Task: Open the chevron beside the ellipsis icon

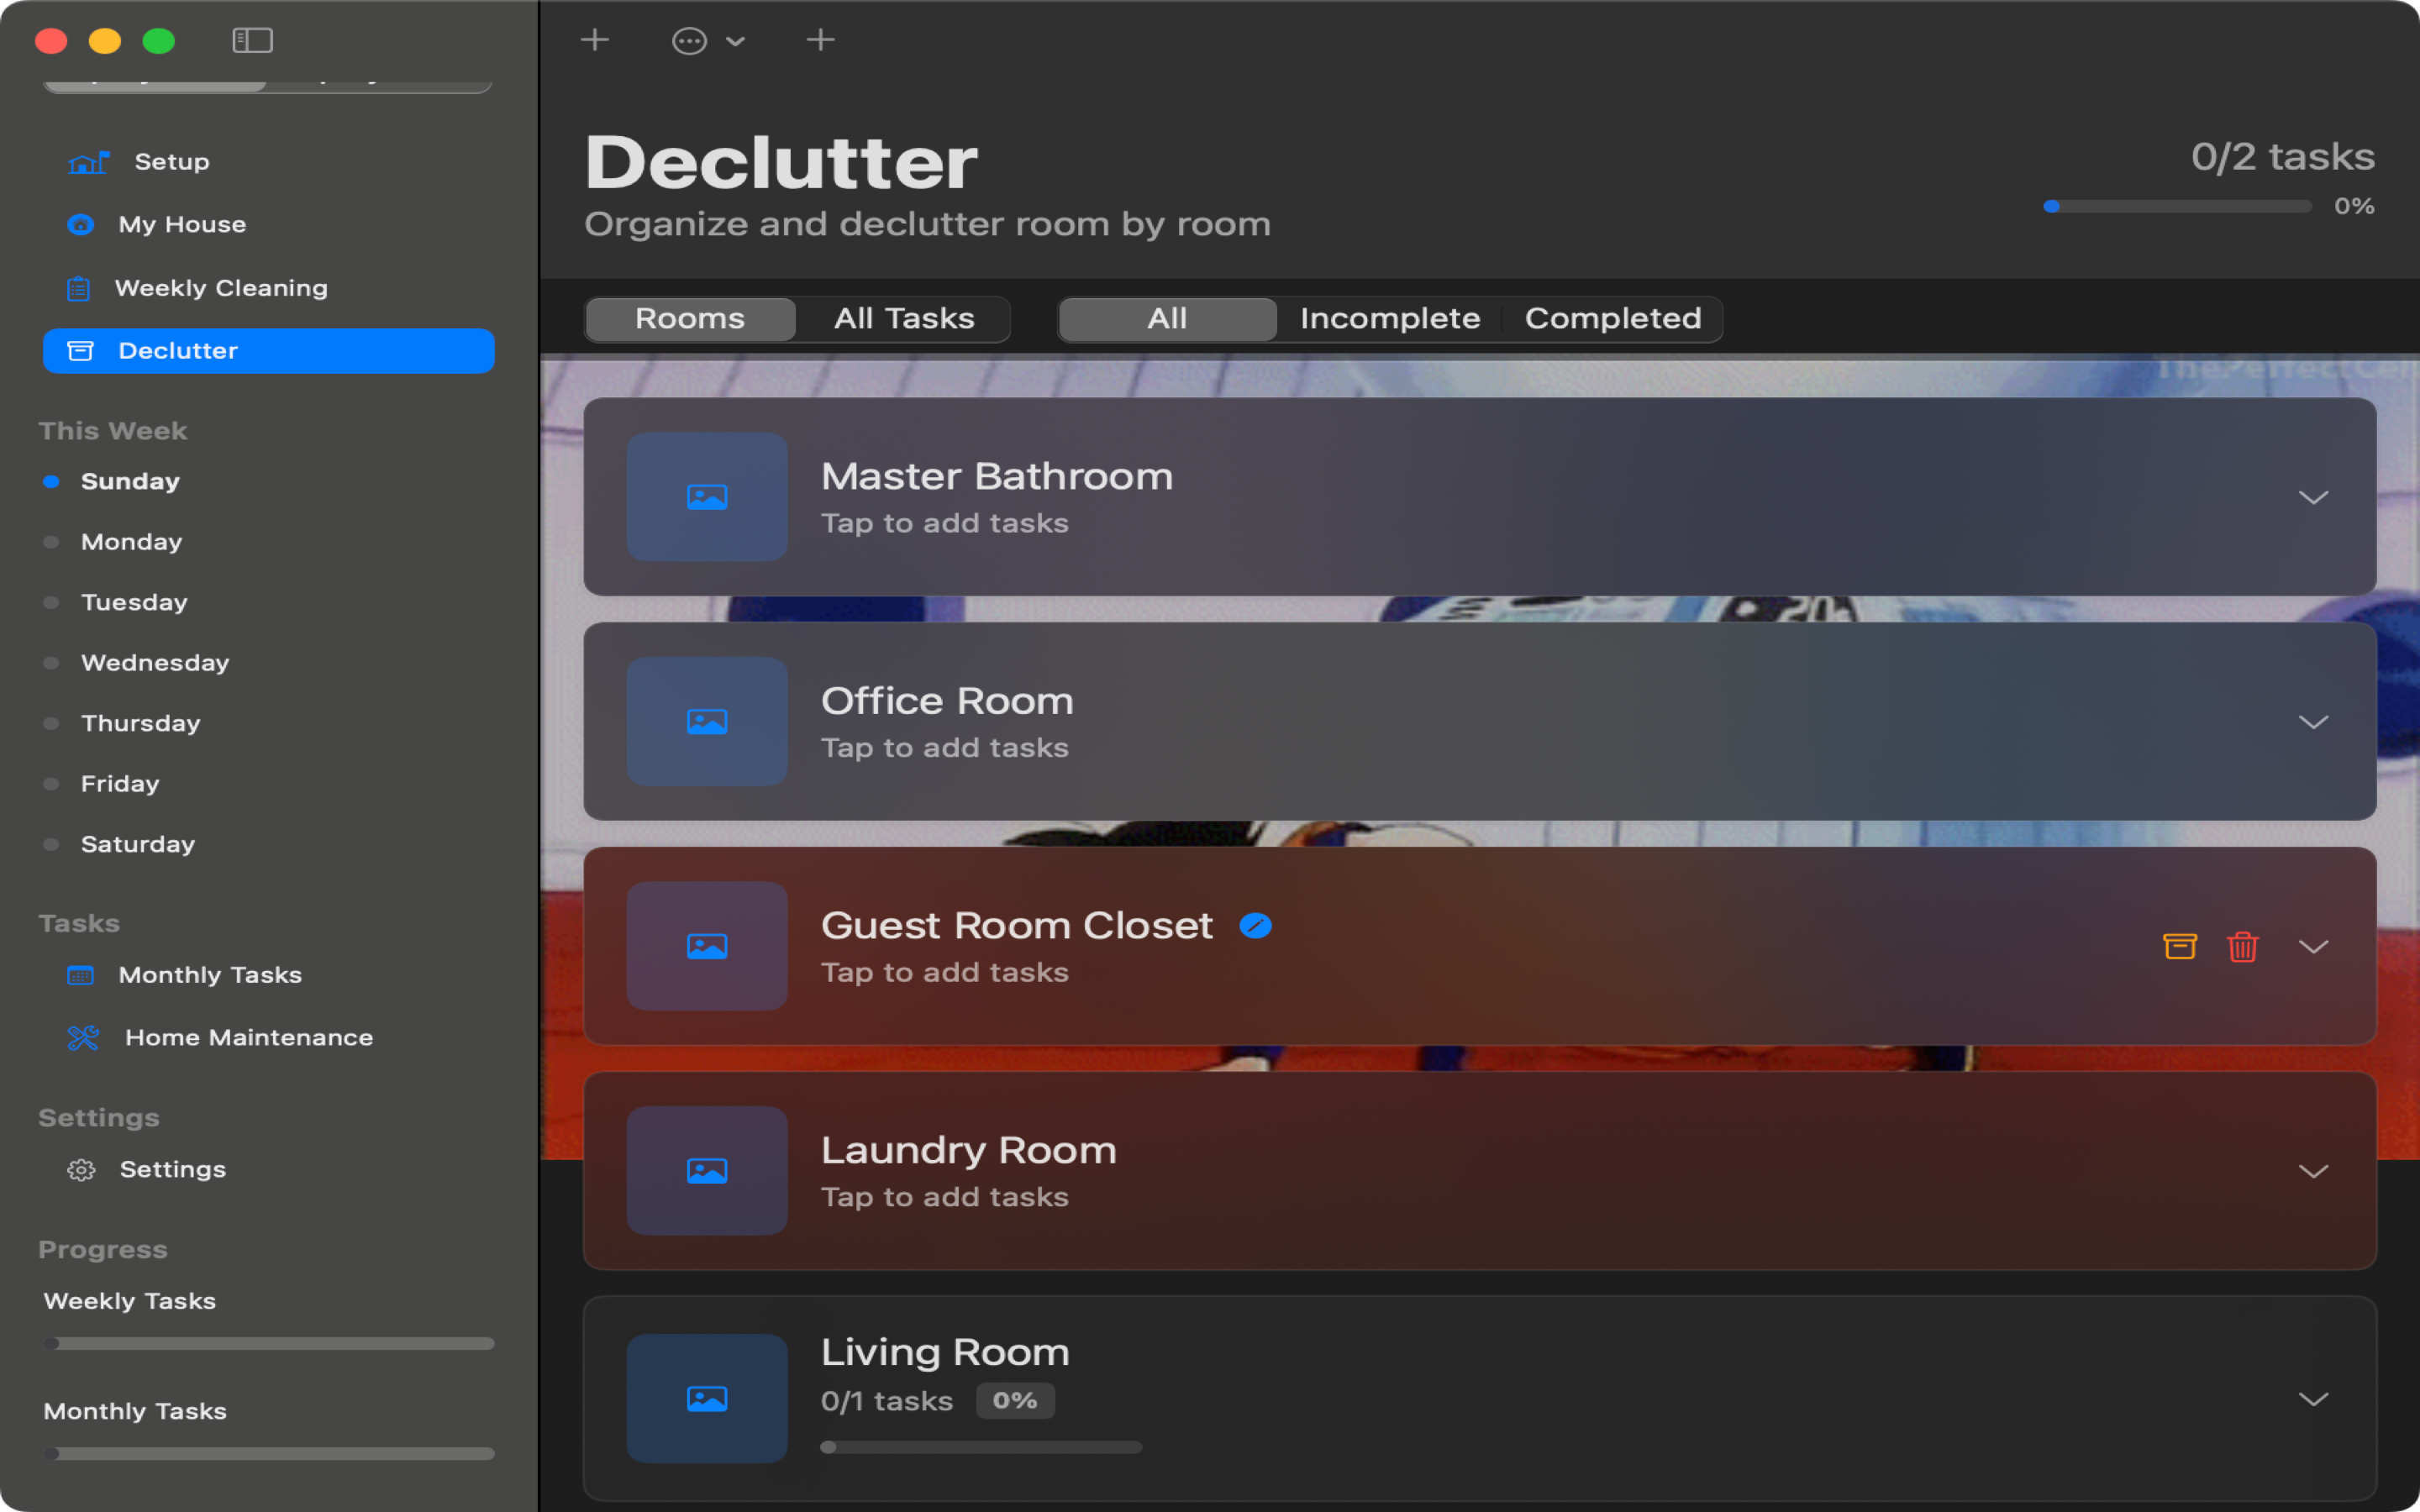Action: coord(736,41)
